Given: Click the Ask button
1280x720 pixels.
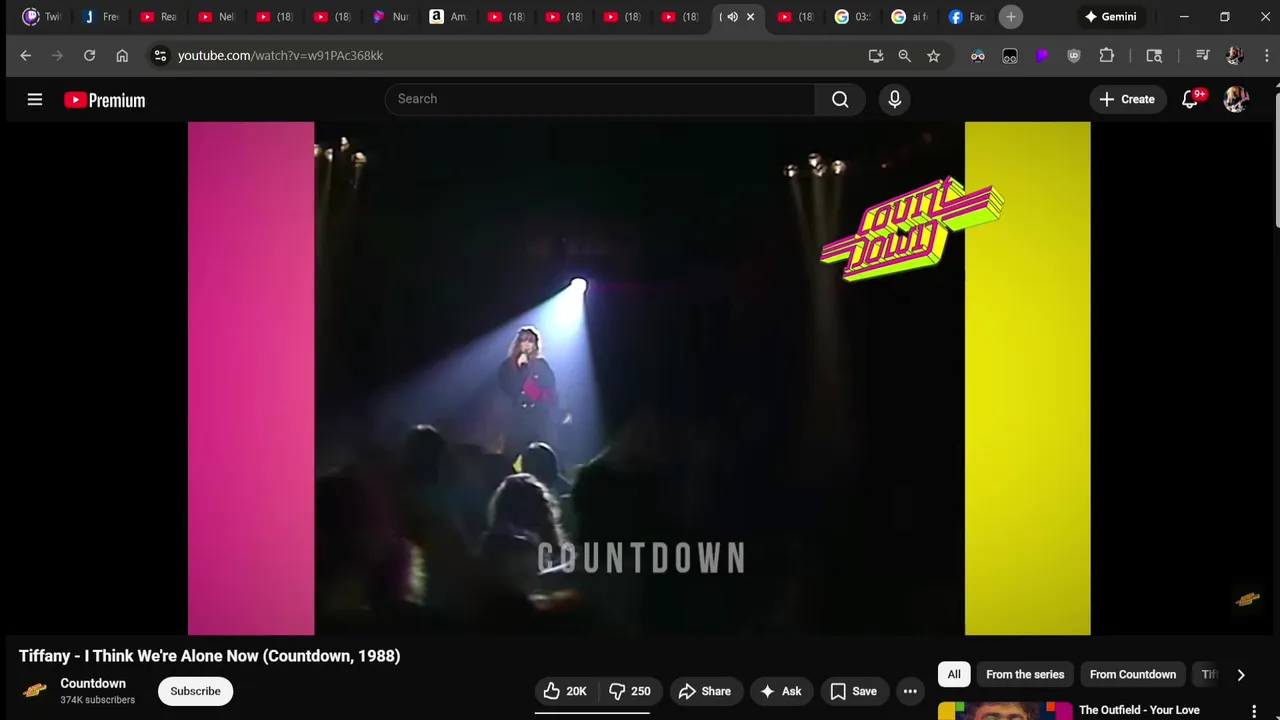Looking at the screenshot, I should pyautogui.click(x=781, y=691).
